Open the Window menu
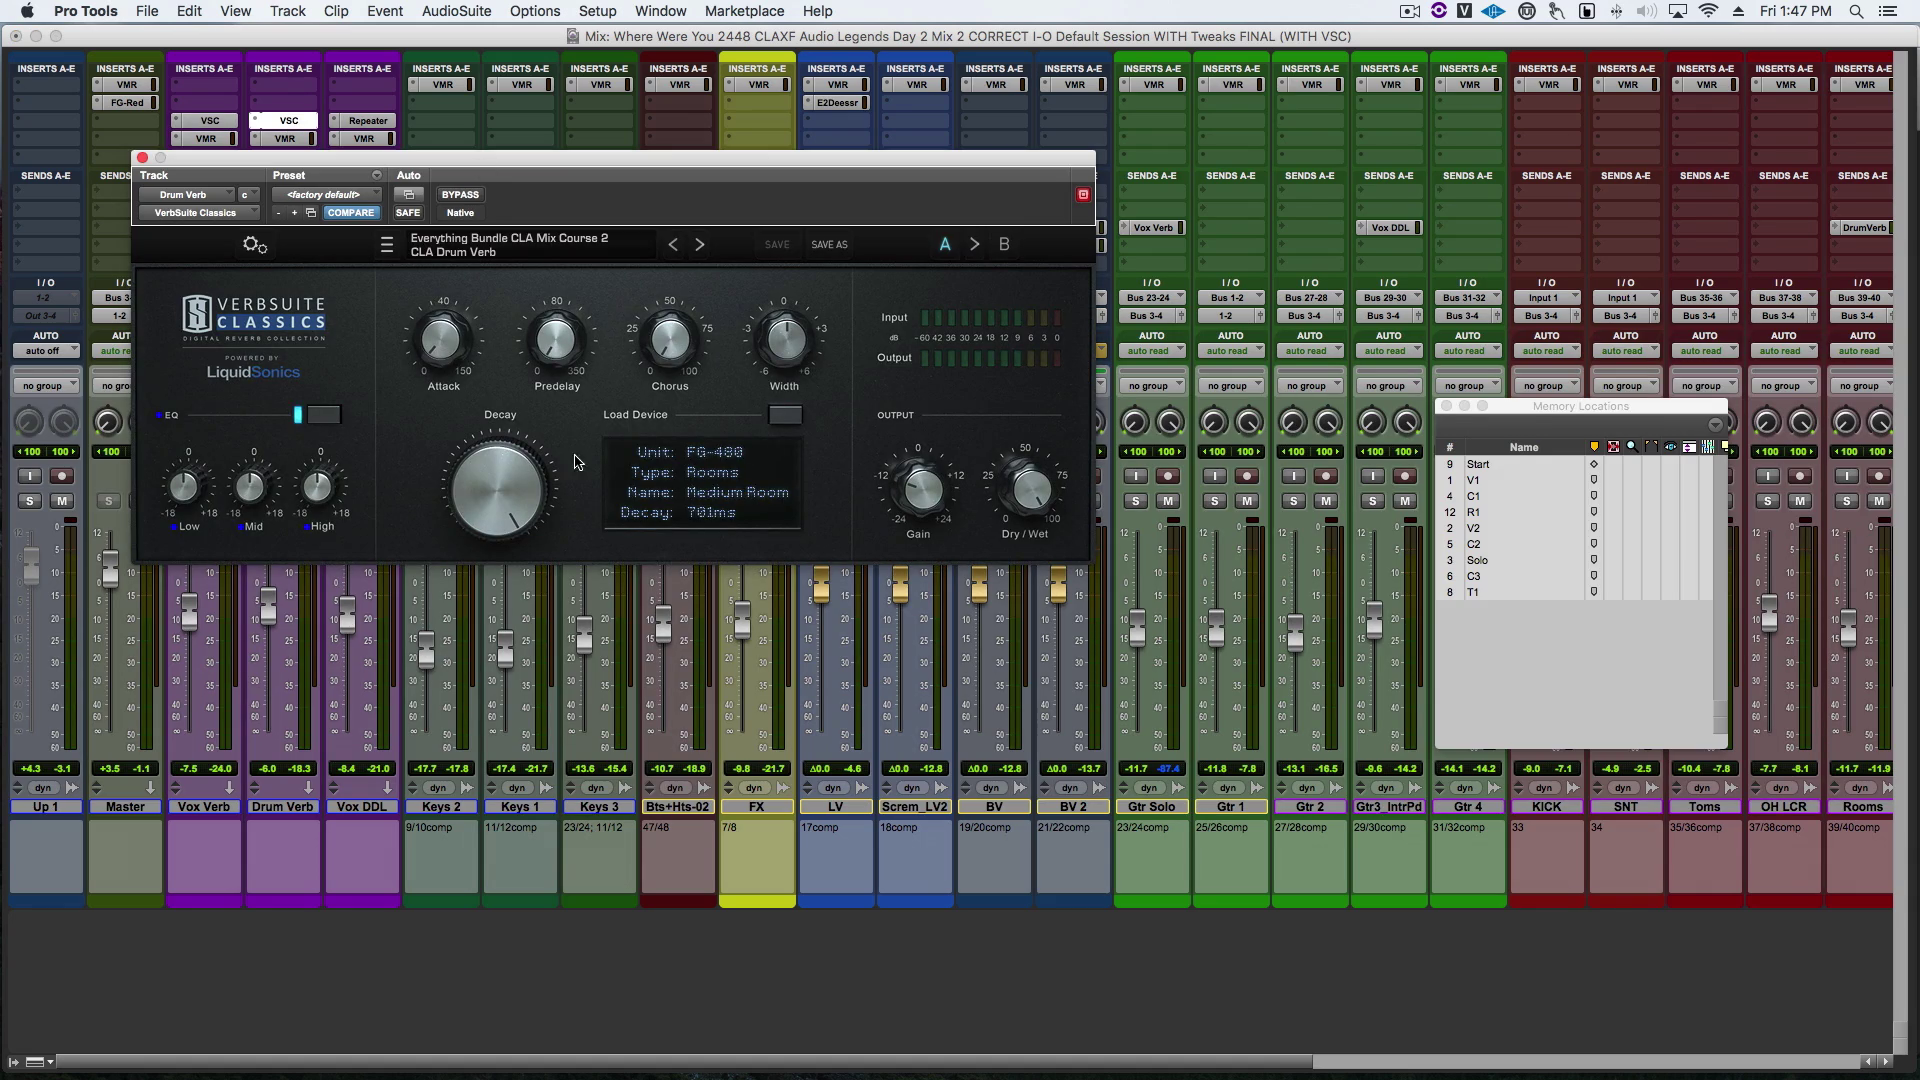Viewport: 1920px width, 1080px height. (x=660, y=11)
